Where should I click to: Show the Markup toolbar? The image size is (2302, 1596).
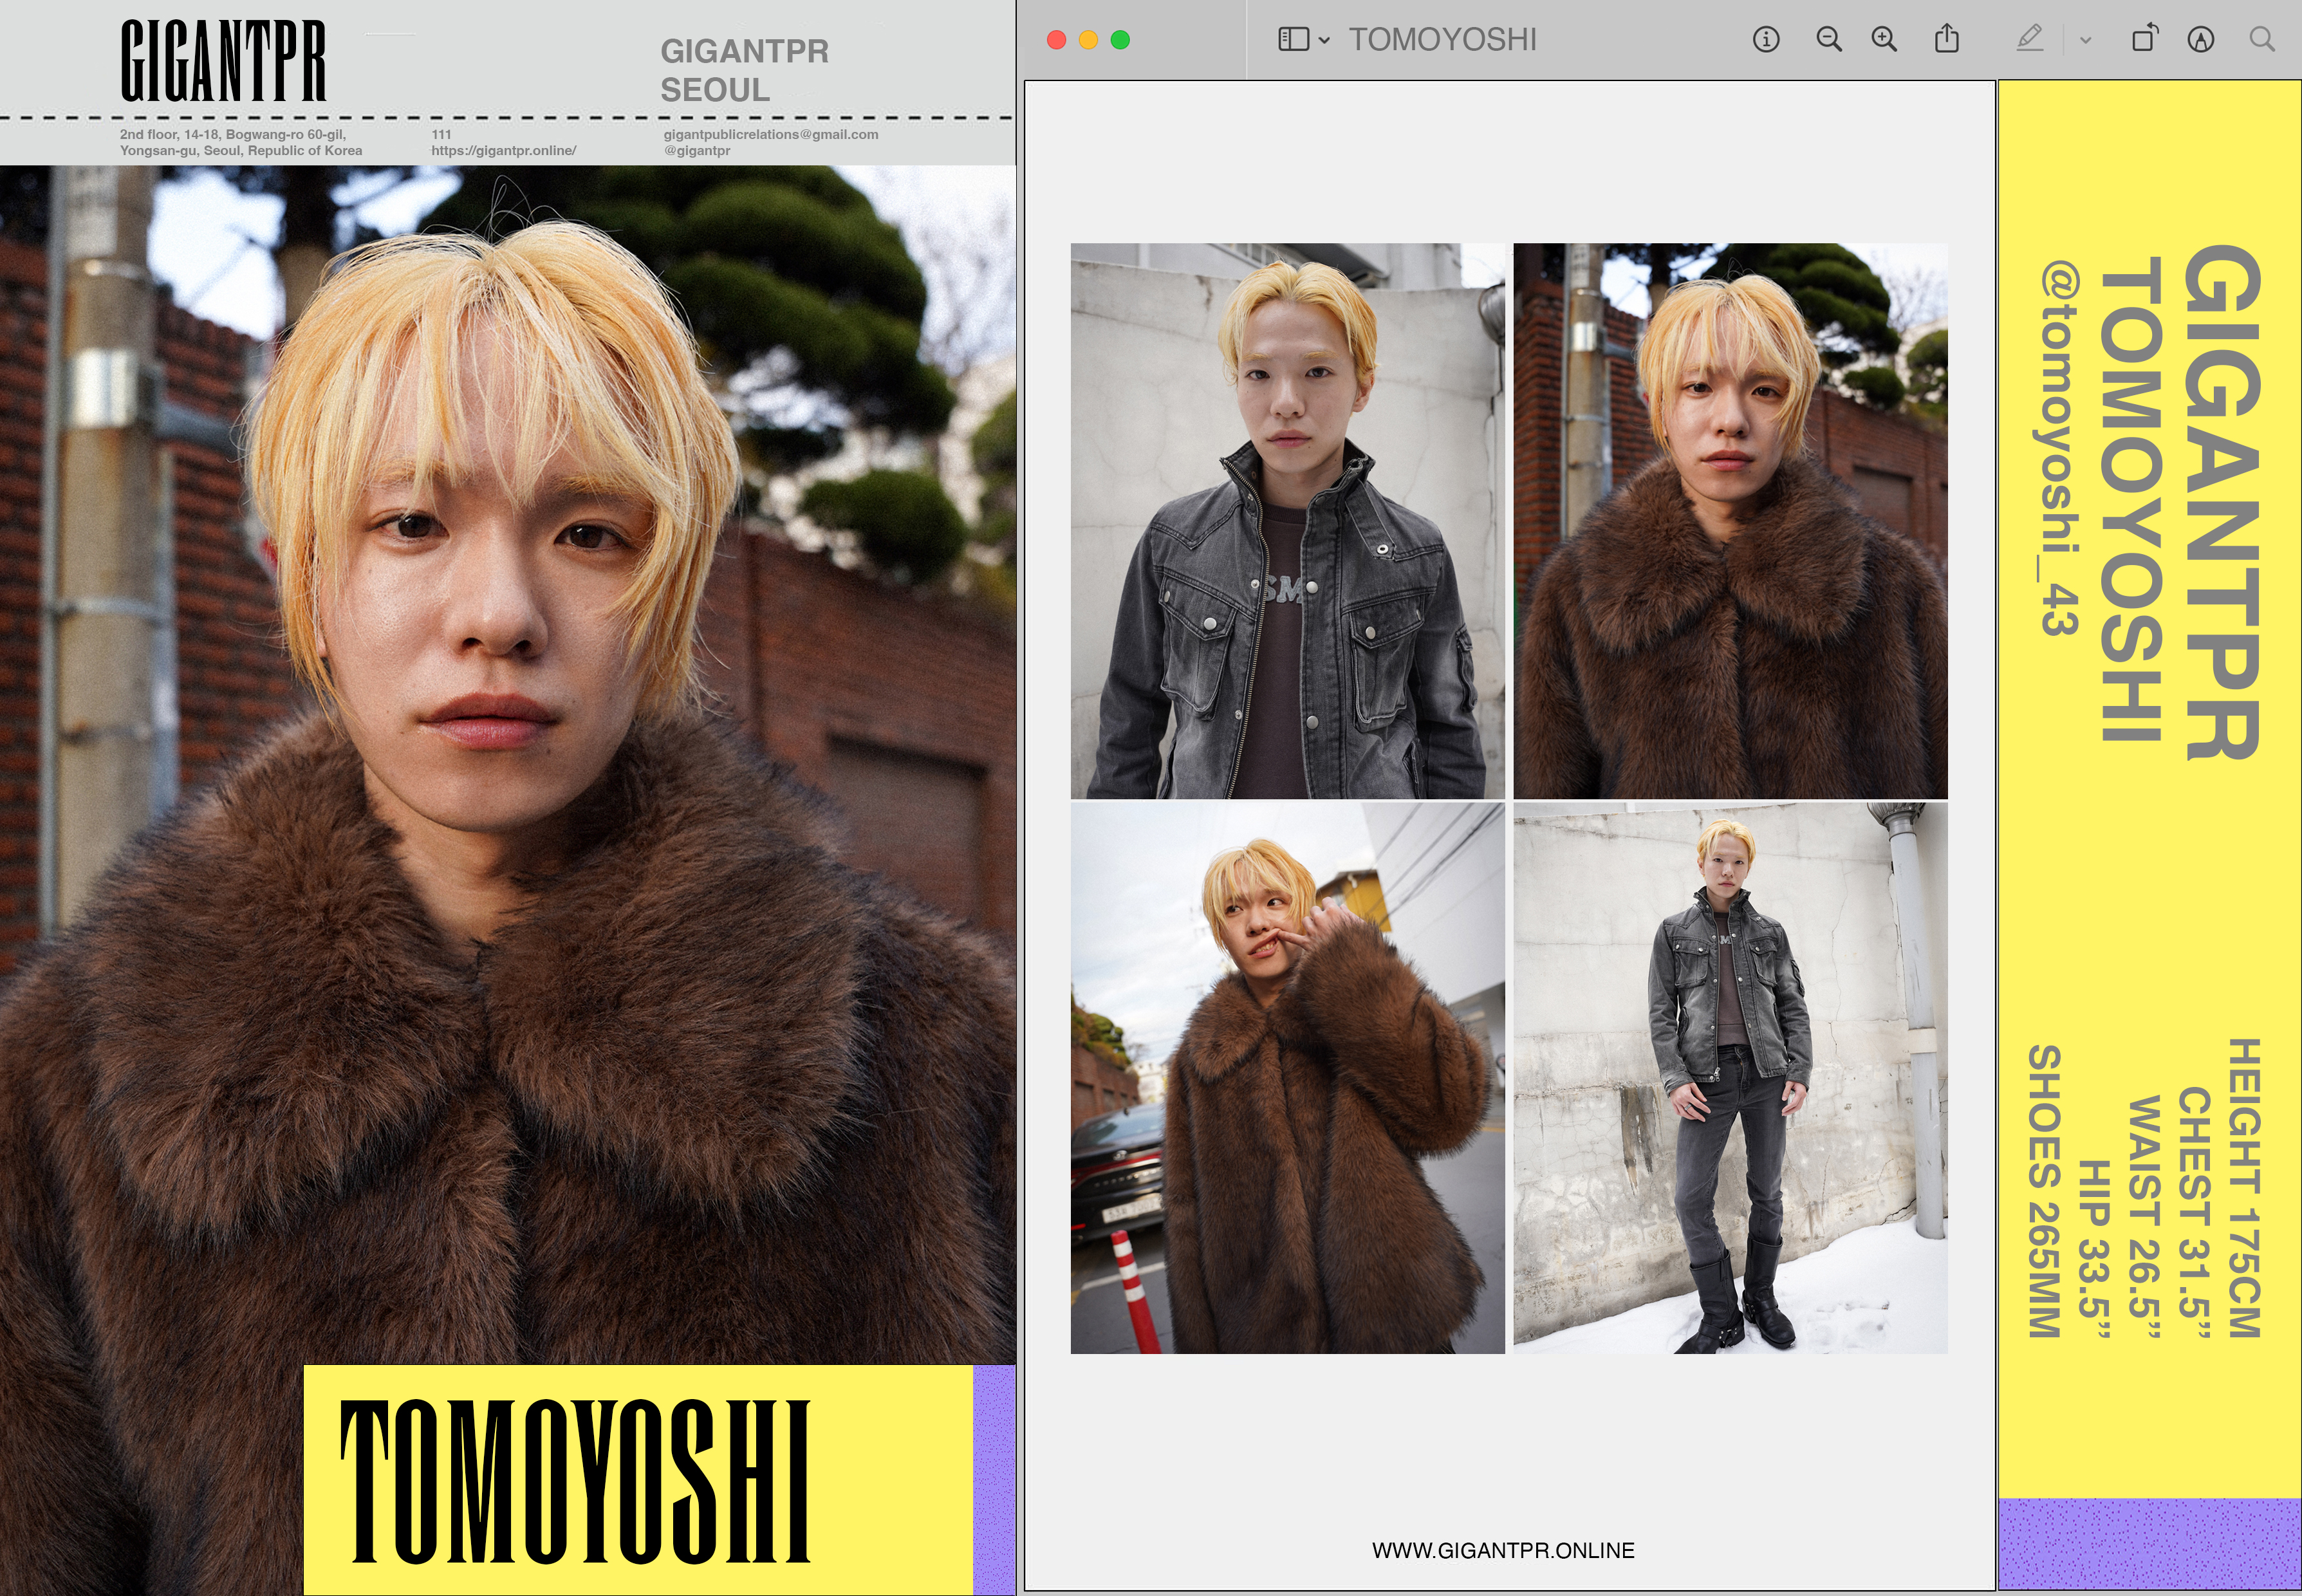click(x=2200, y=40)
